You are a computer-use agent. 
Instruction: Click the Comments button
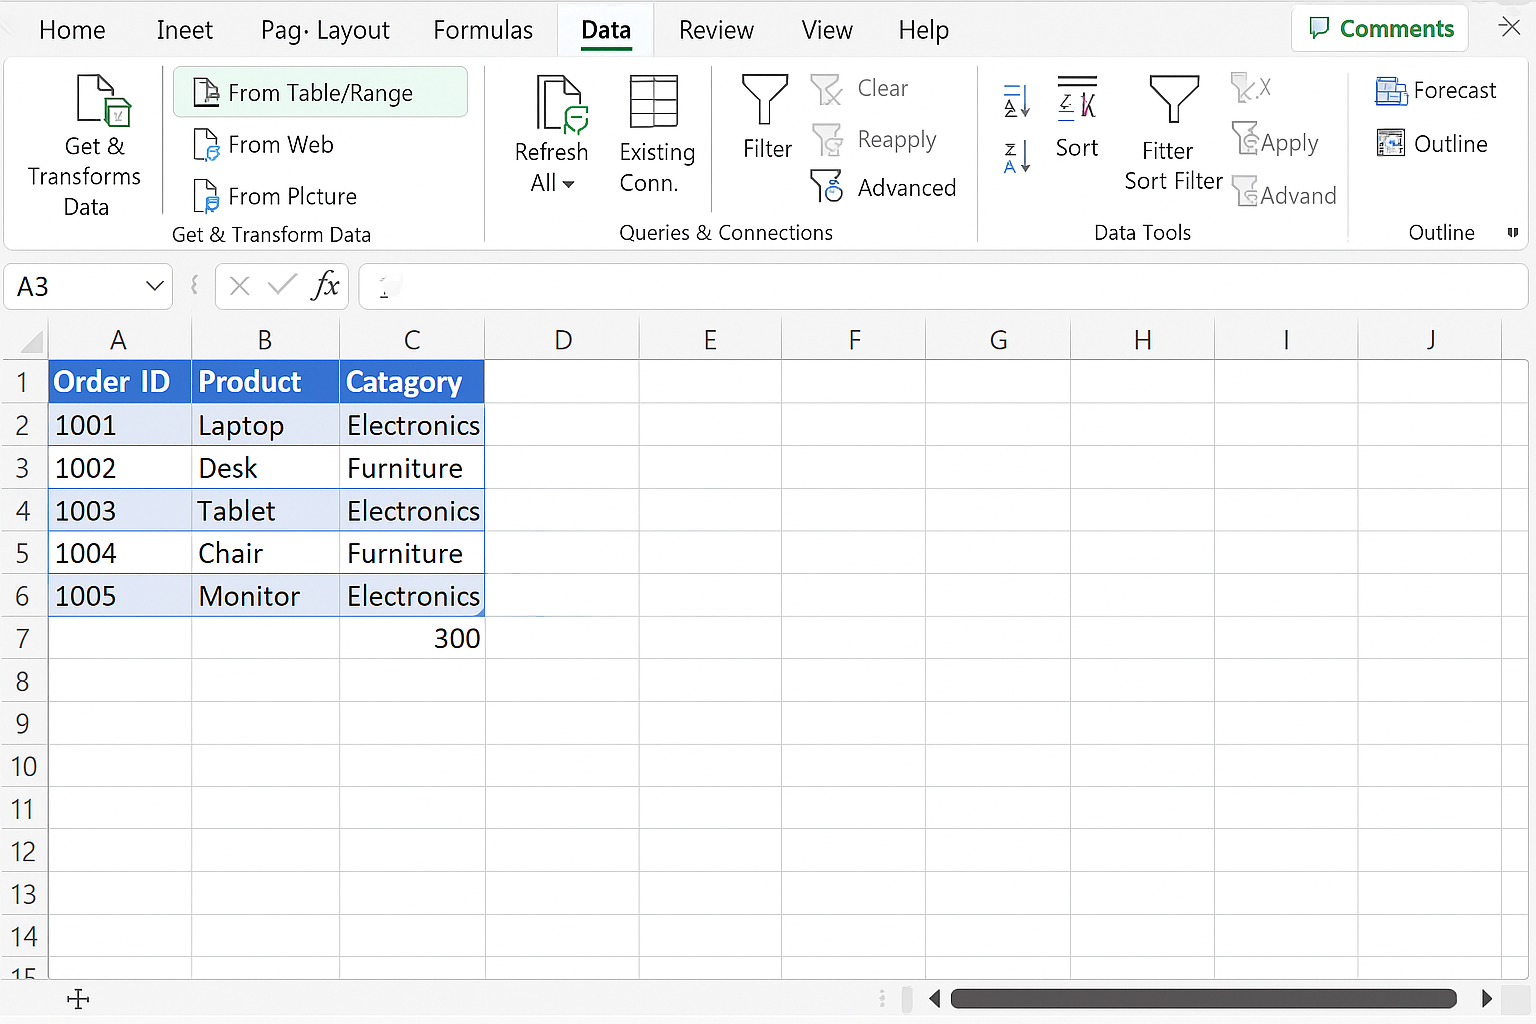1380,28
